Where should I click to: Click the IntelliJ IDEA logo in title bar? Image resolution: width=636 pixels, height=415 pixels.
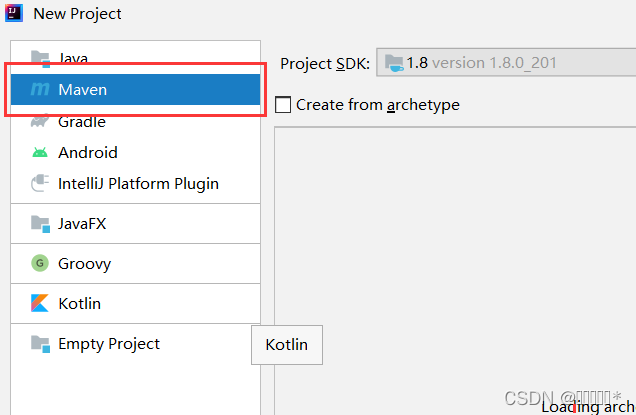coord(14,13)
